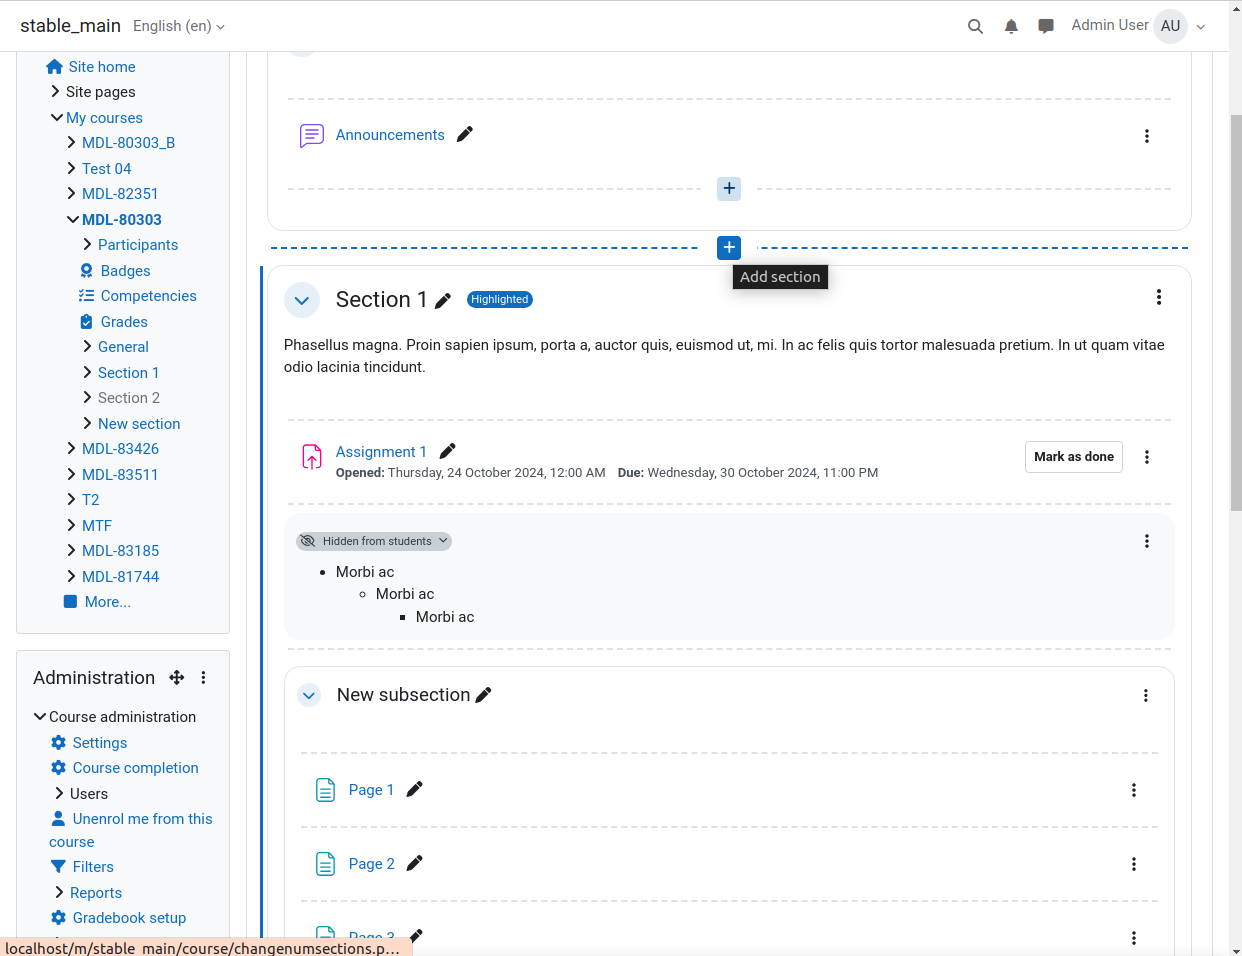Open the Hidden from students availability dropdown
Viewport: 1242px width, 956px height.
(374, 541)
